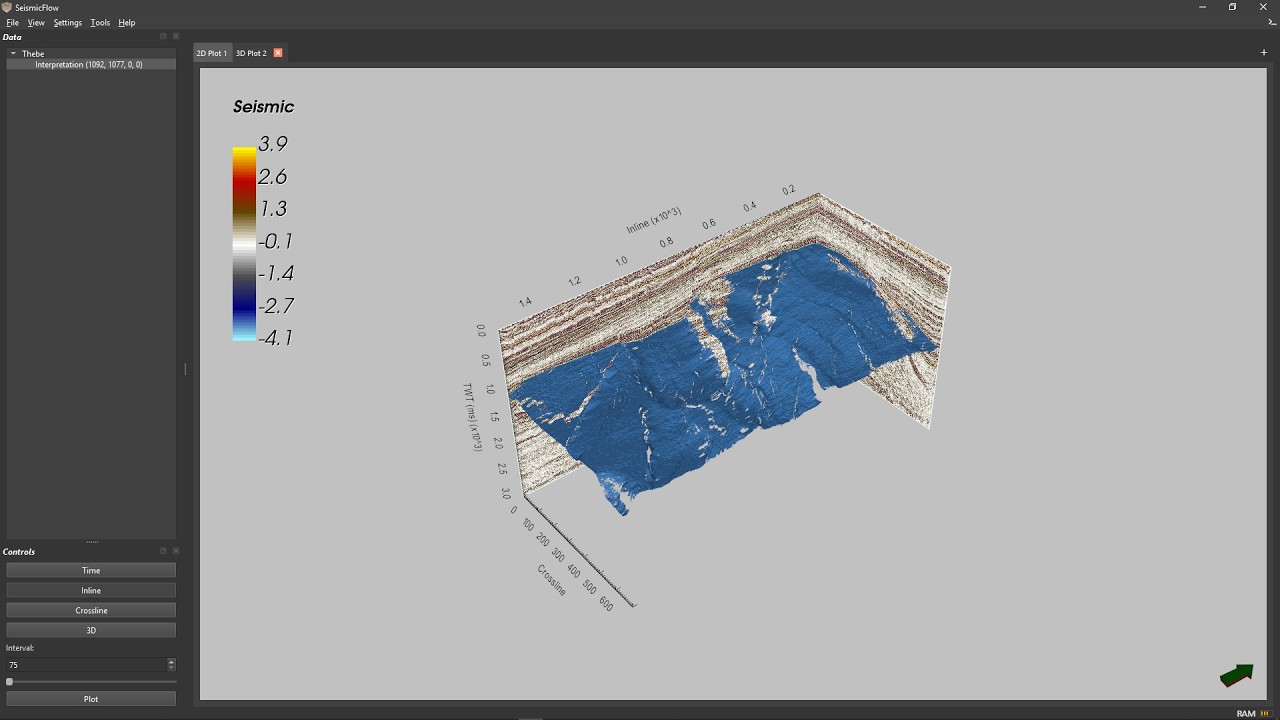This screenshot has height=720, width=1280.
Task: Float the Controls panel
Action: pyautogui.click(x=163, y=551)
